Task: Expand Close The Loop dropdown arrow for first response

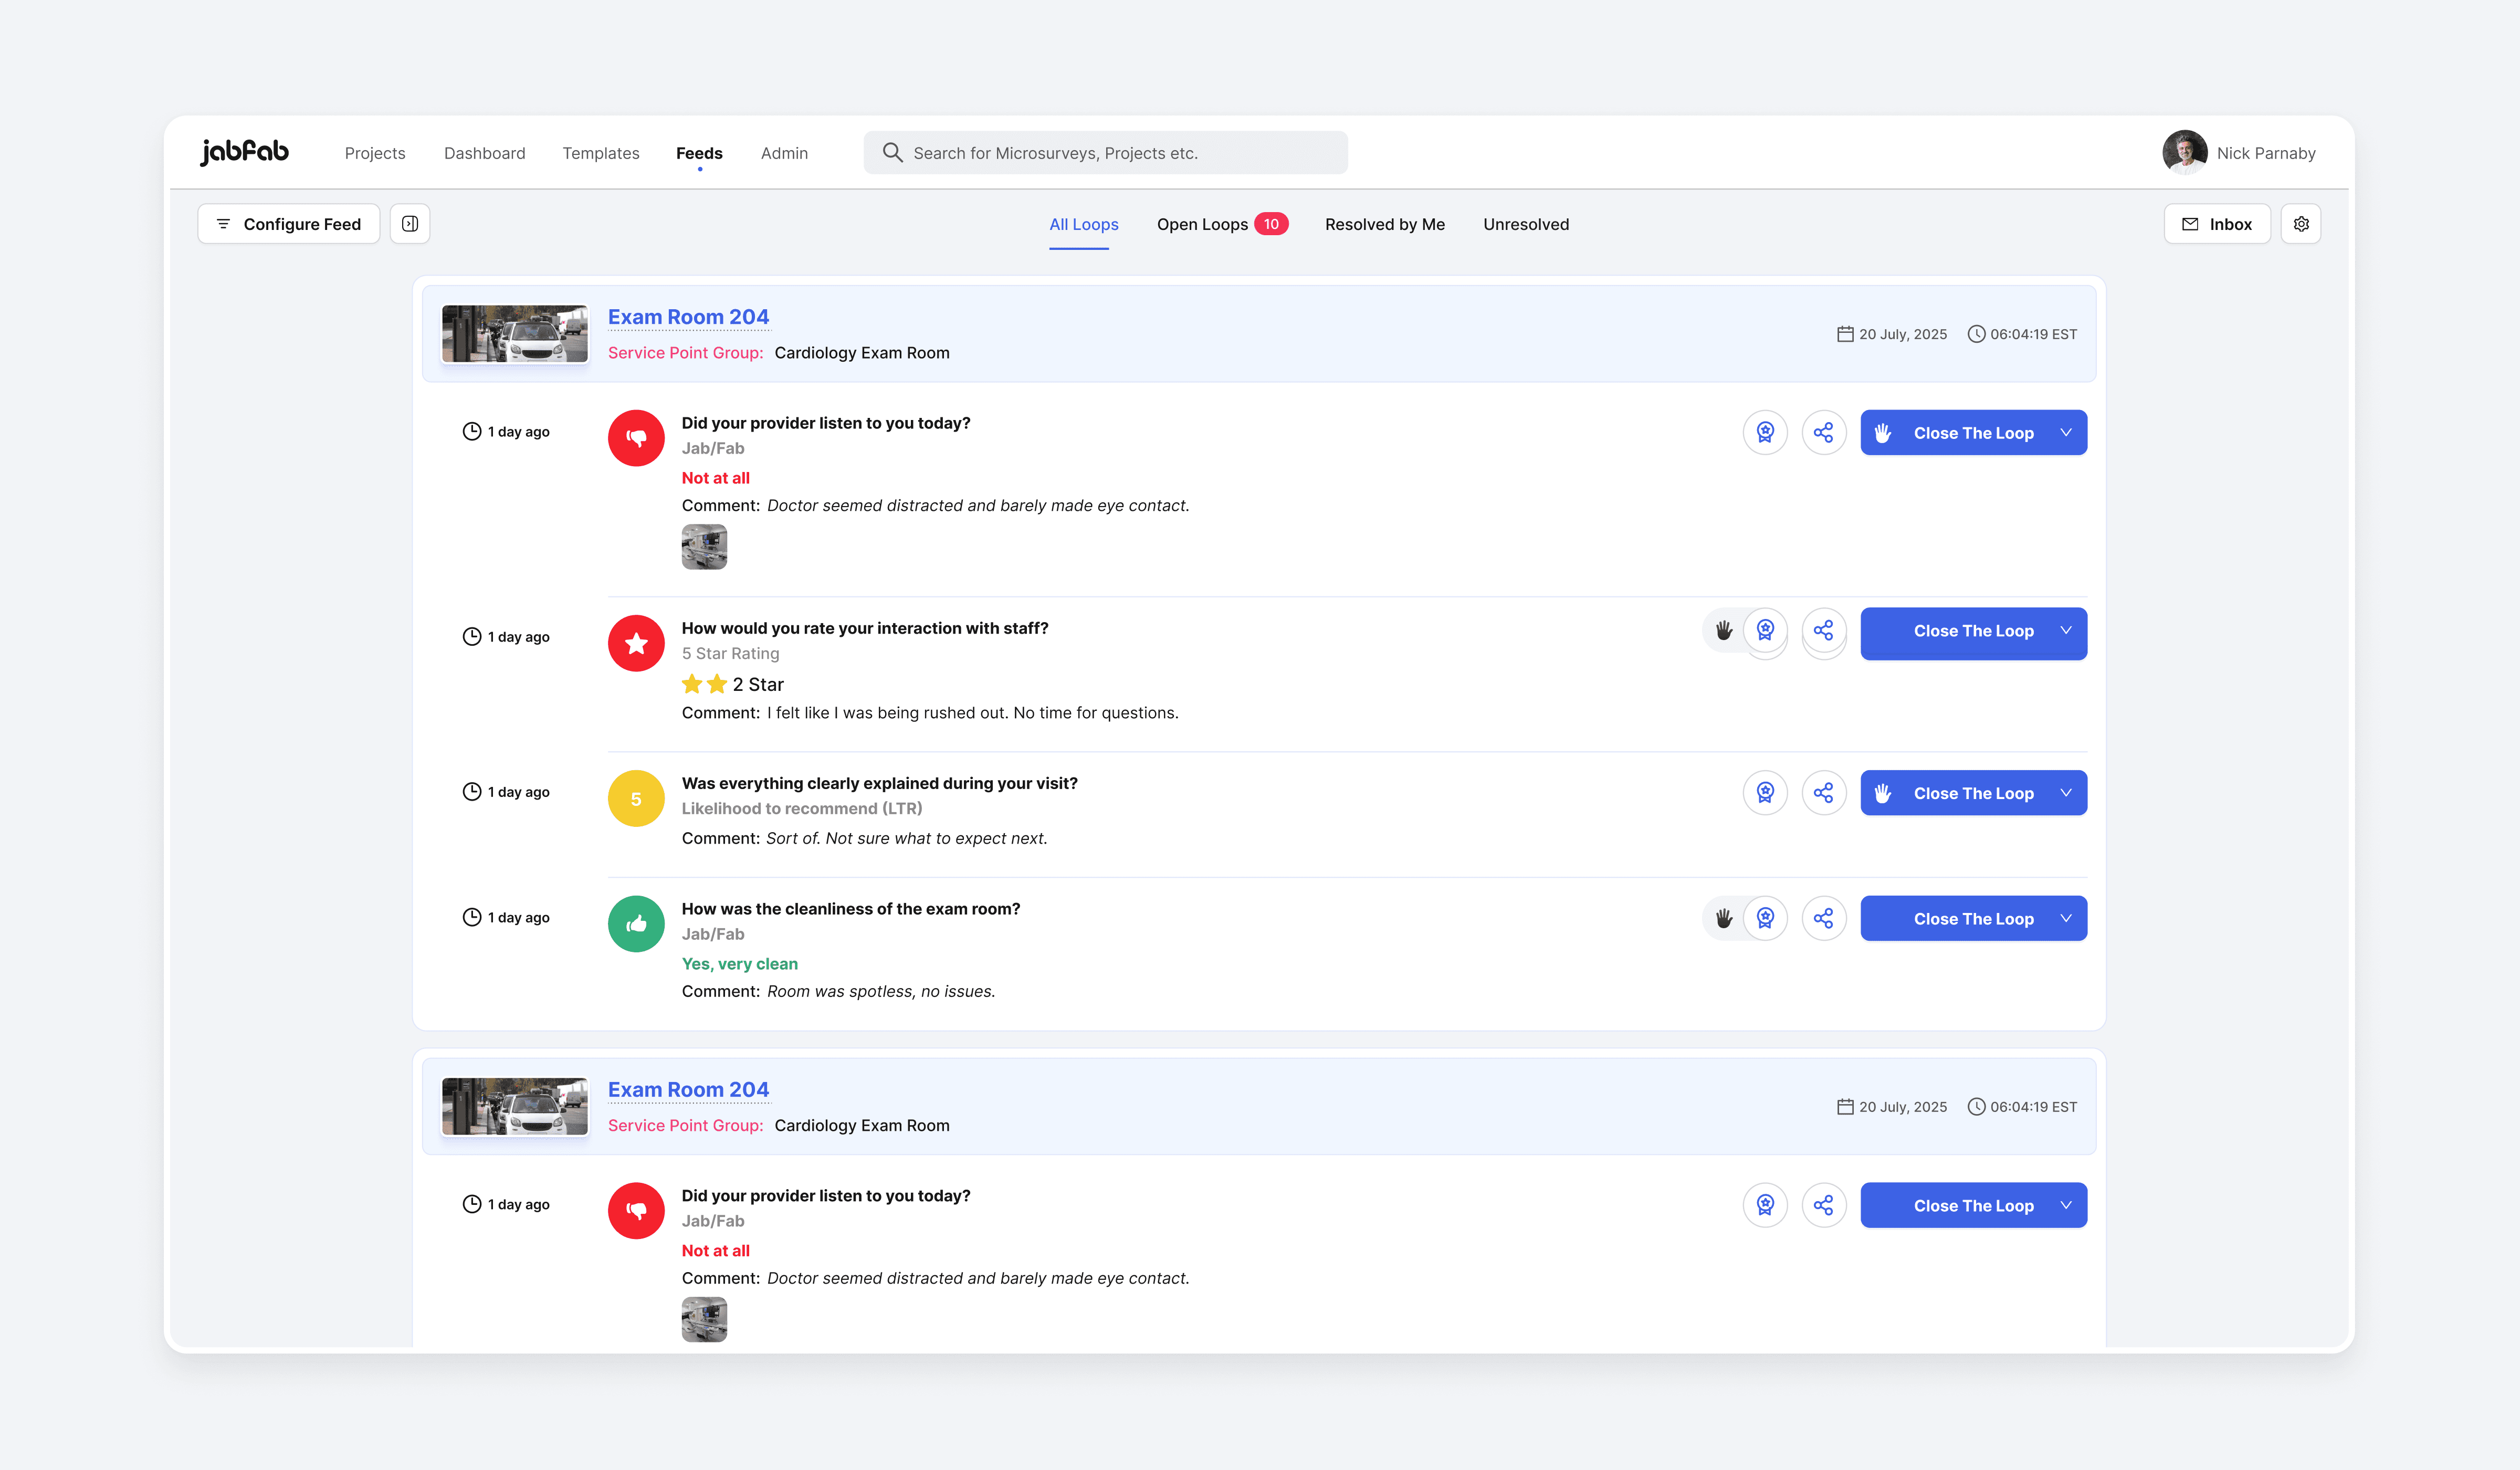Action: [2066, 432]
